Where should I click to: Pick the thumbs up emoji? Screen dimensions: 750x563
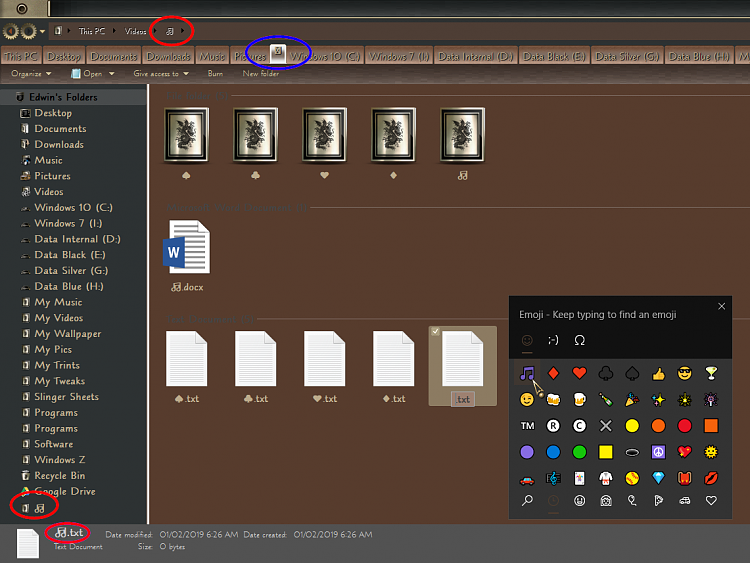658,373
